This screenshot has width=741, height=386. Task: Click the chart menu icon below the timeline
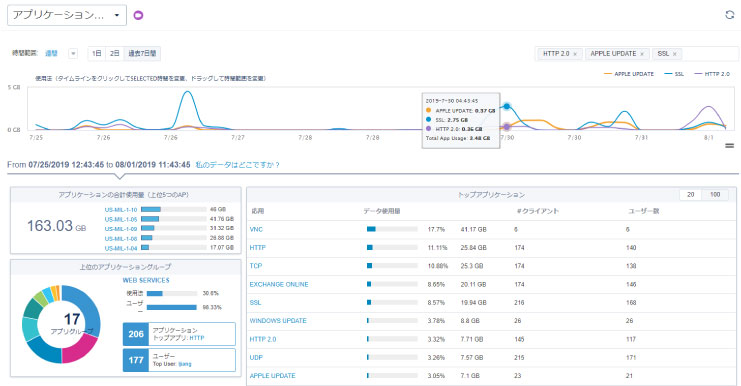pos(730,146)
